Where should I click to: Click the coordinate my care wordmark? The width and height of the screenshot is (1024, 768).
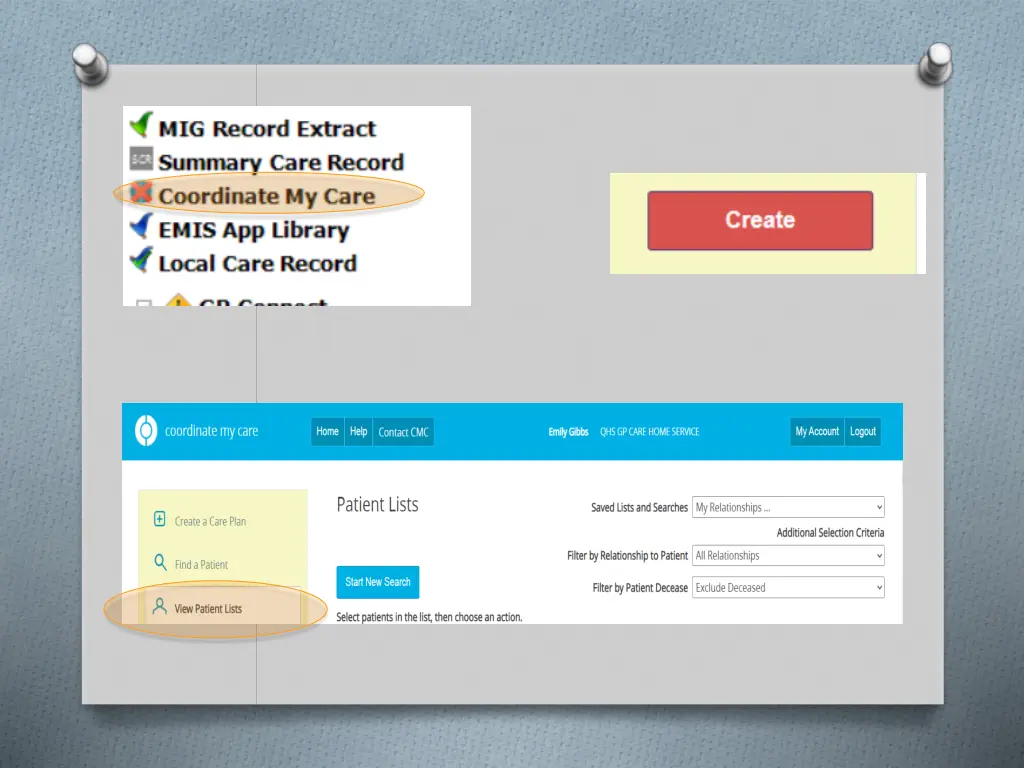click(x=212, y=431)
